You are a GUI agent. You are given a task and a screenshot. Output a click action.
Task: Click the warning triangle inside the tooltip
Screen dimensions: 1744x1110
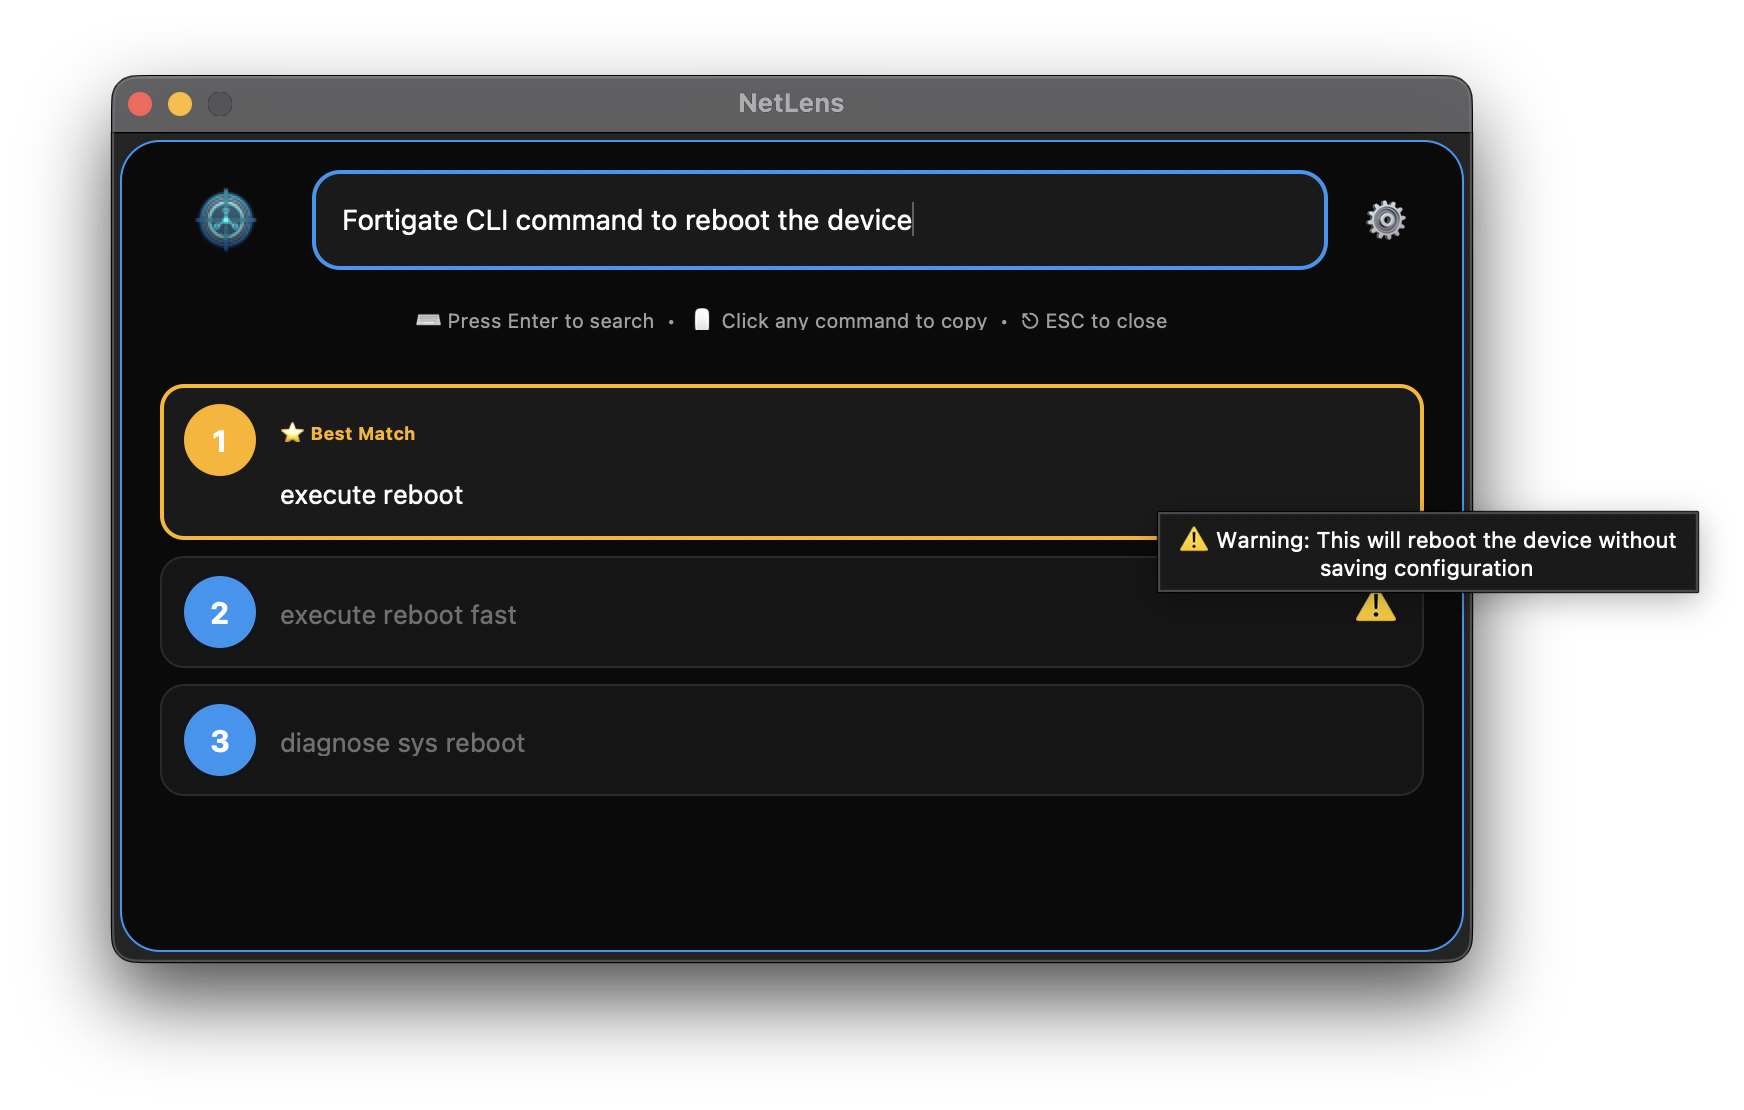point(1193,539)
